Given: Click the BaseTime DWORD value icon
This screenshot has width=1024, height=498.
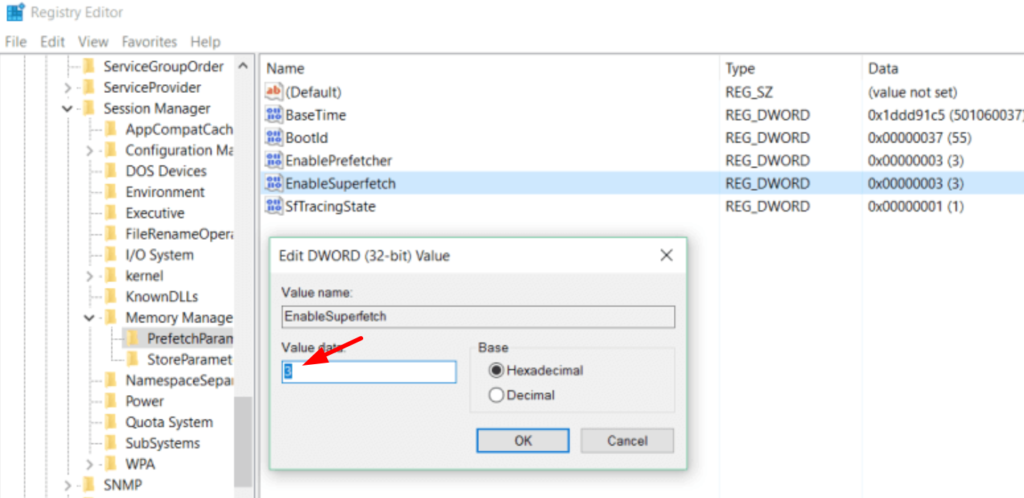Looking at the screenshot, I should point(273,115).
